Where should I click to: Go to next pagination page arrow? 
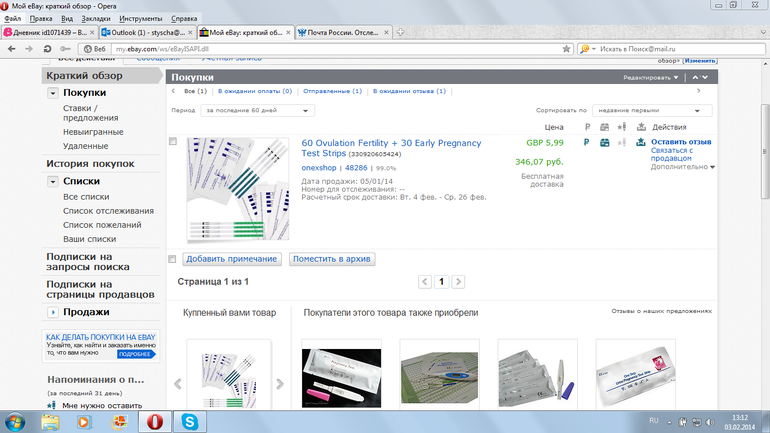click(x=459, y=283)
